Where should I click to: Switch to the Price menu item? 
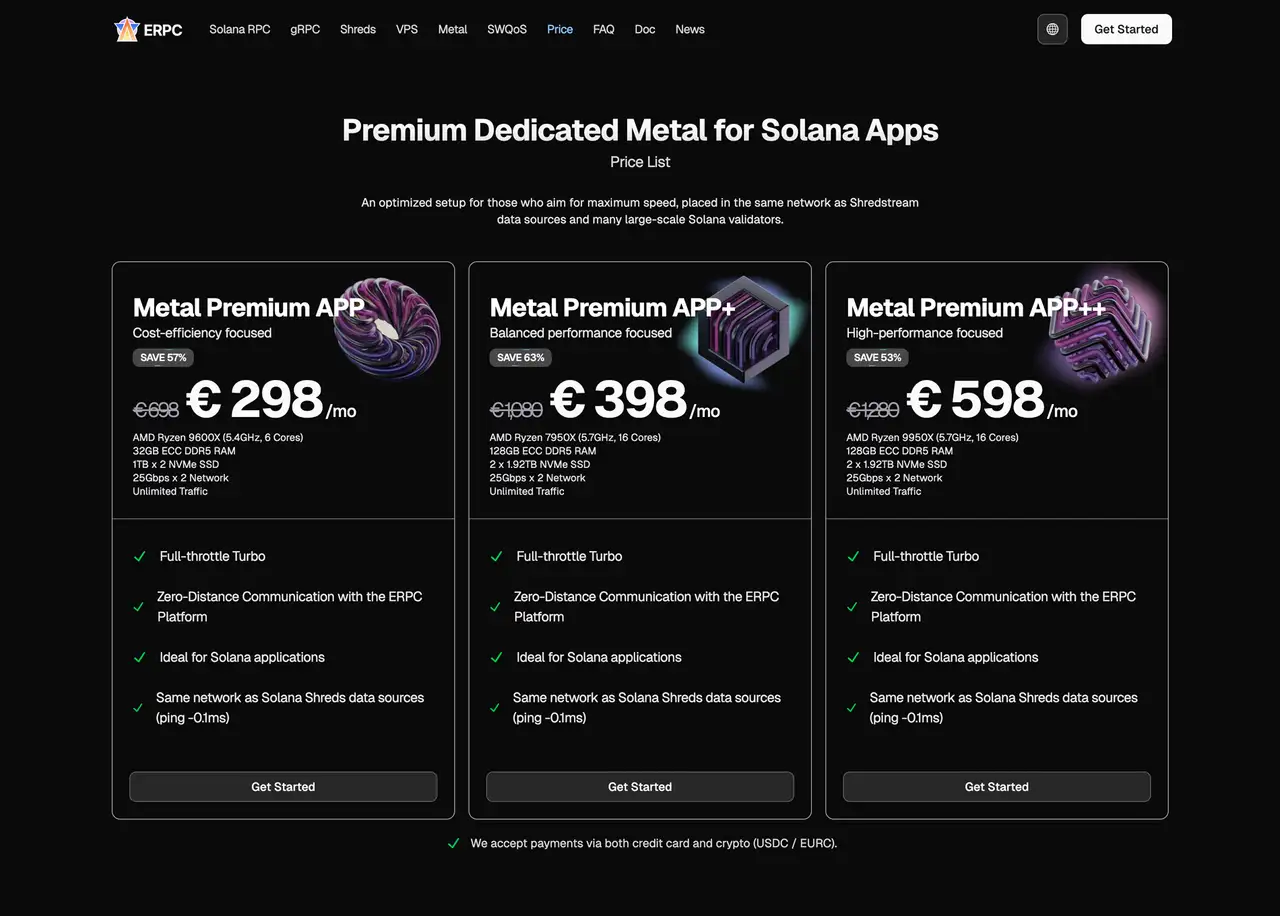click(x=559, y=29)
